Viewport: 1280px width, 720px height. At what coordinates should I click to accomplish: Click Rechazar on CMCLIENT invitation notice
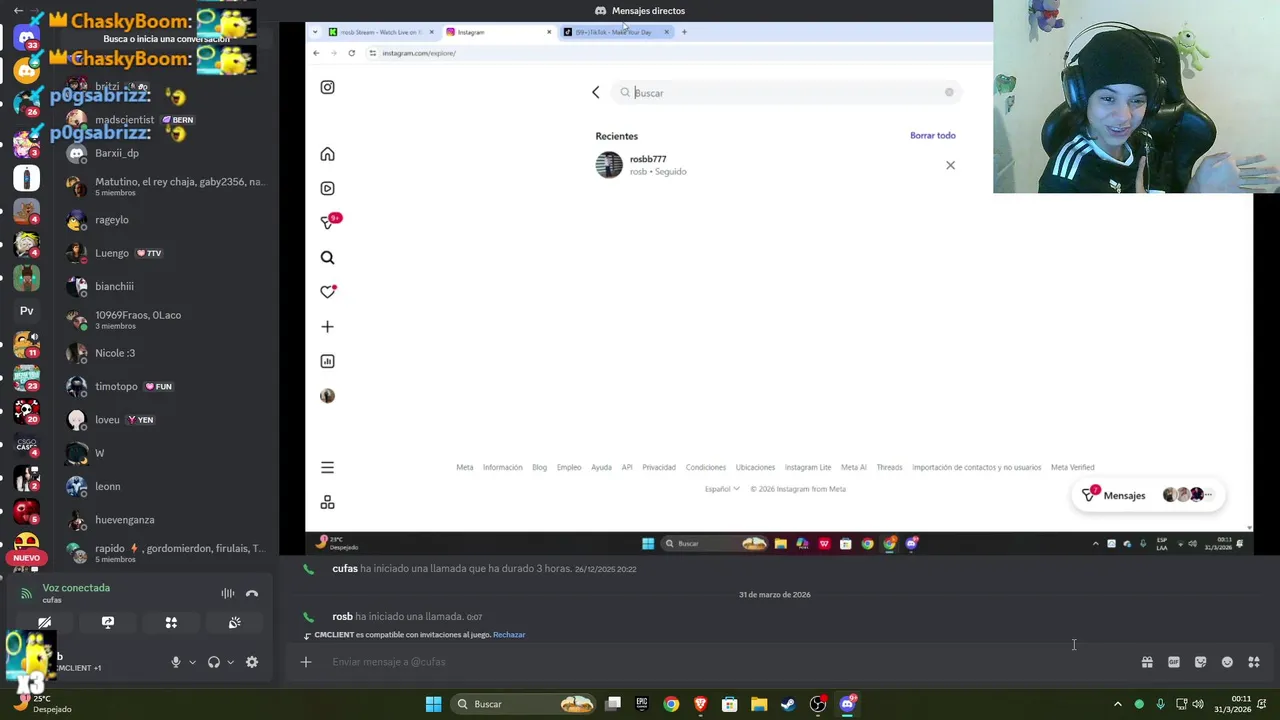click(509, 635)
